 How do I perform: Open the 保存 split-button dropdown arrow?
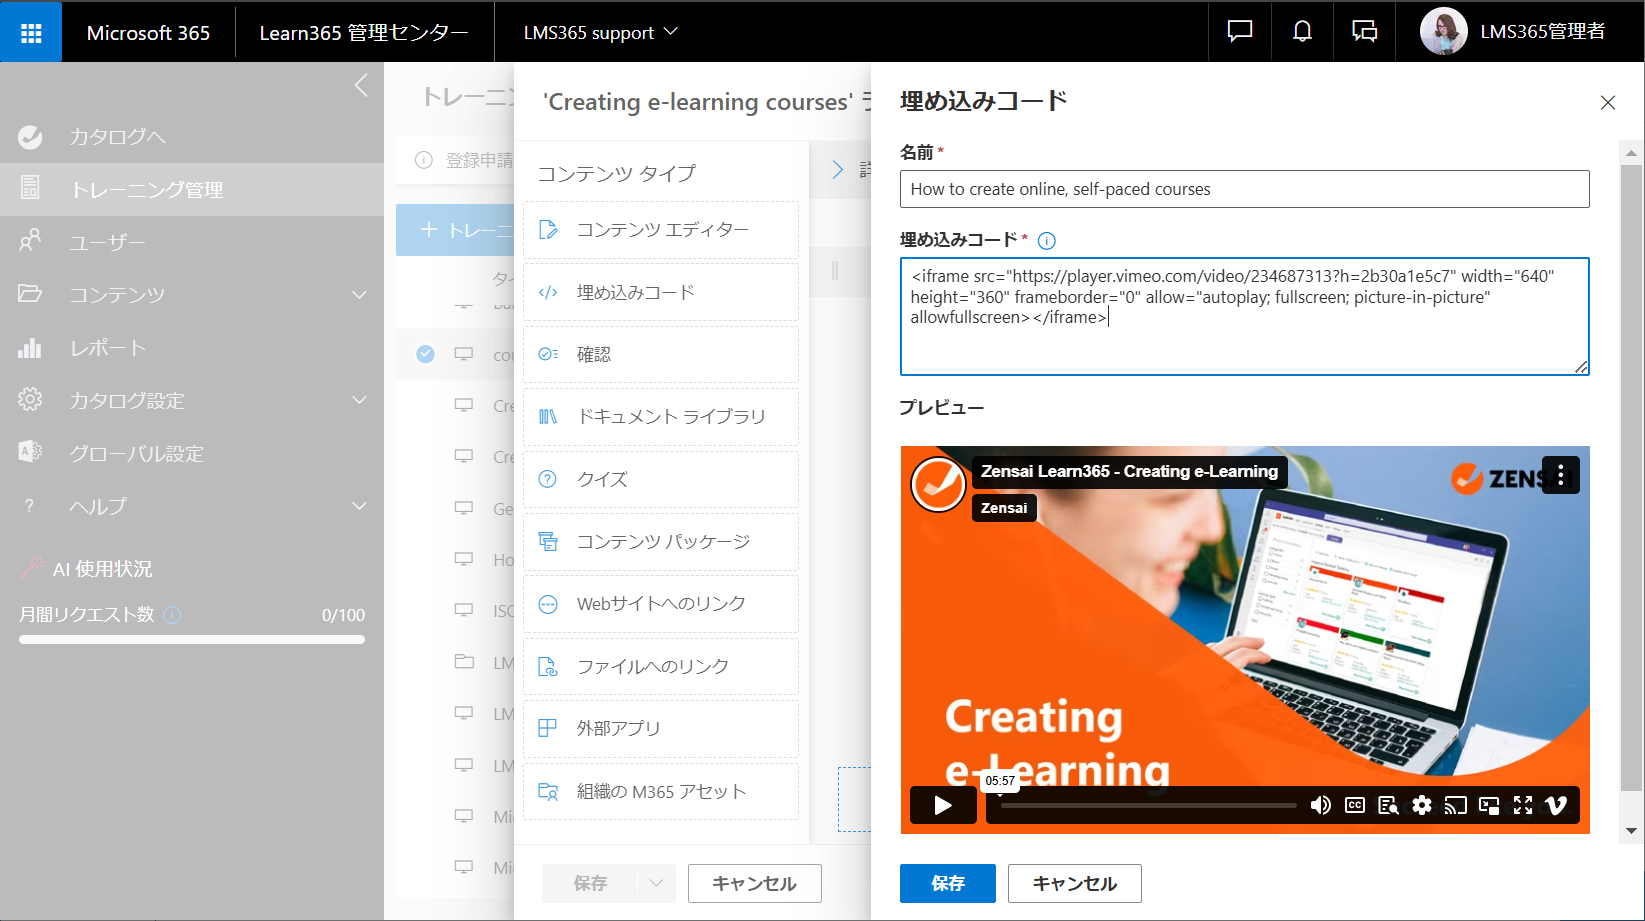[656, 884]
